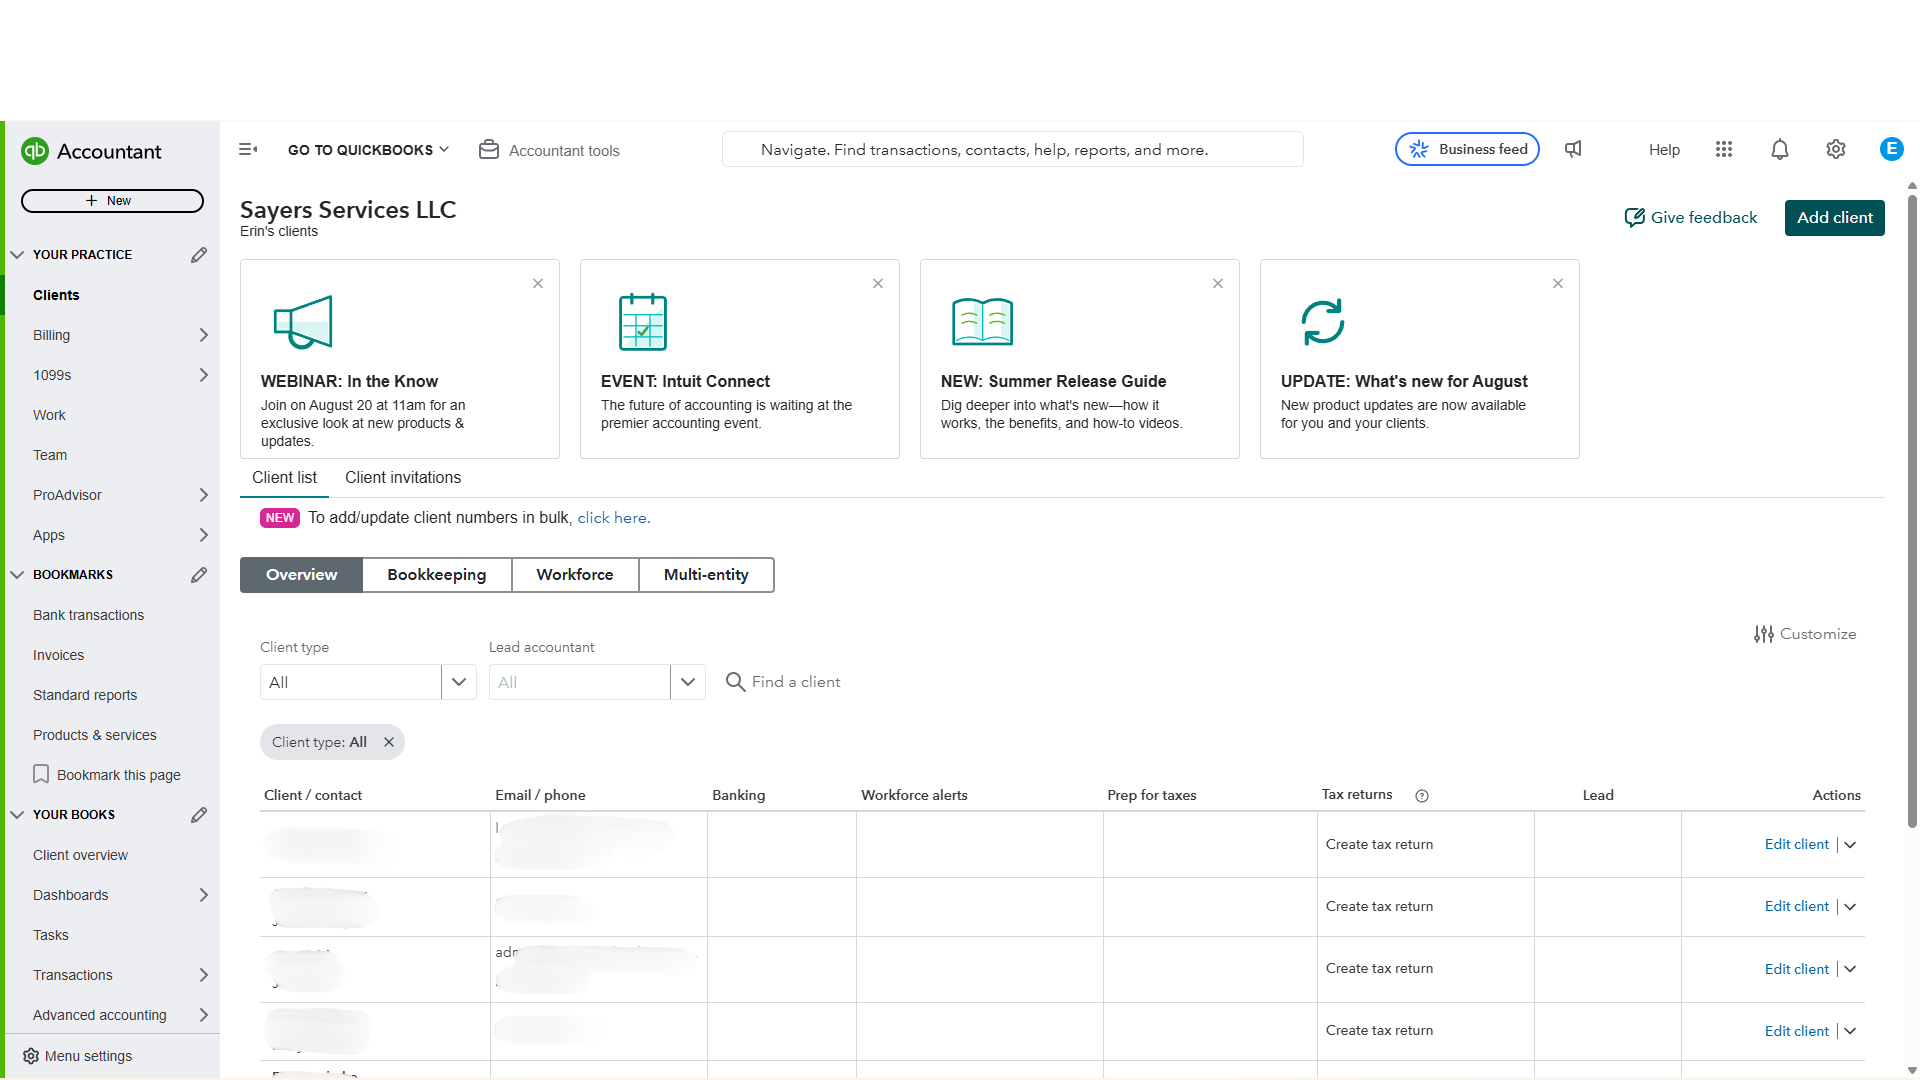
Task: Edit the Your Books section pencil
Action: (199, 815)
